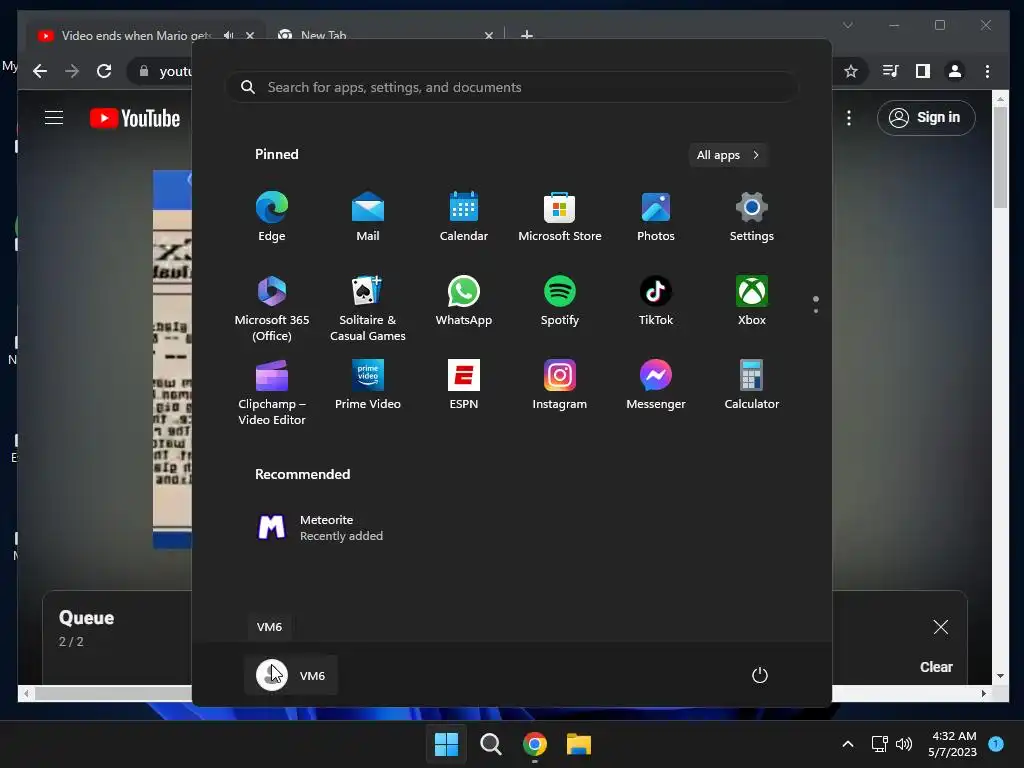
Task: Go to YouTube home via logo
Action: (135, 118)
